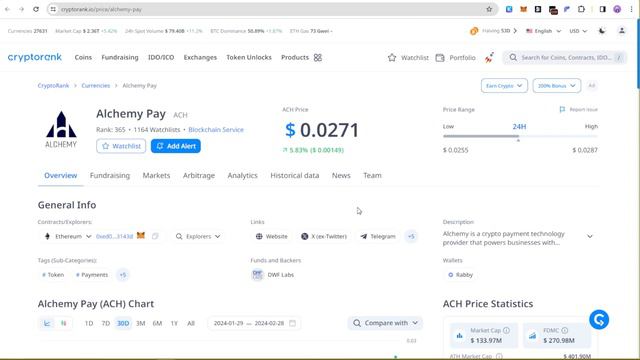Switch to Markets tab
The height and width of the screenshot is (360, 640).
(156, 176)
